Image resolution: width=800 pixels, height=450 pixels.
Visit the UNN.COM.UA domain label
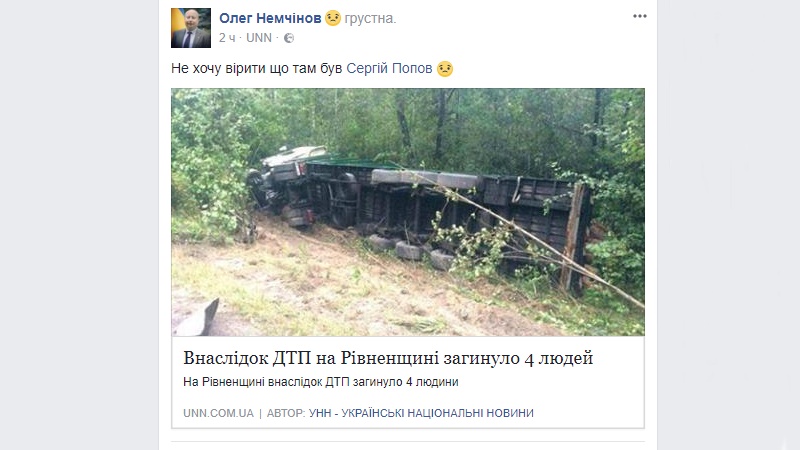tap(218, 413)
